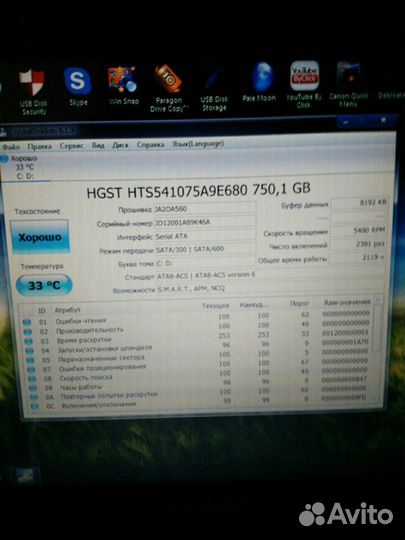This screenshot has height=540, width=405.
Task: Click the Стандарт ATA8-ACS field
Action: (x=270, y=276)
